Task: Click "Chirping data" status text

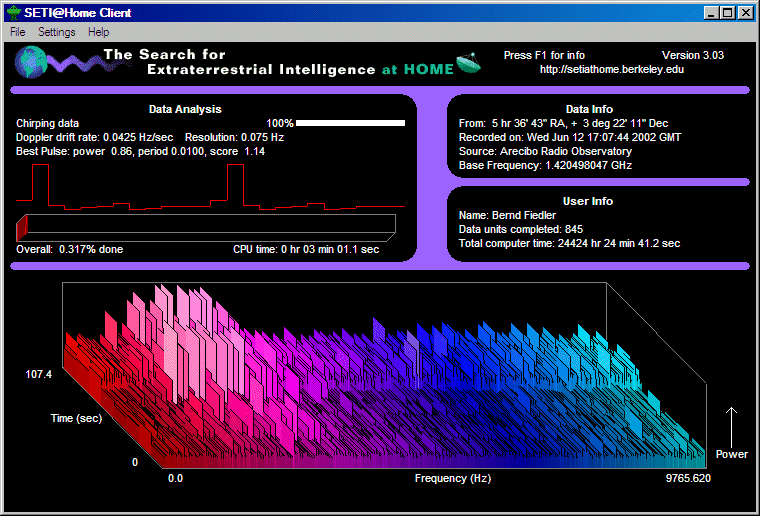Action: click(x=48, y=124)
